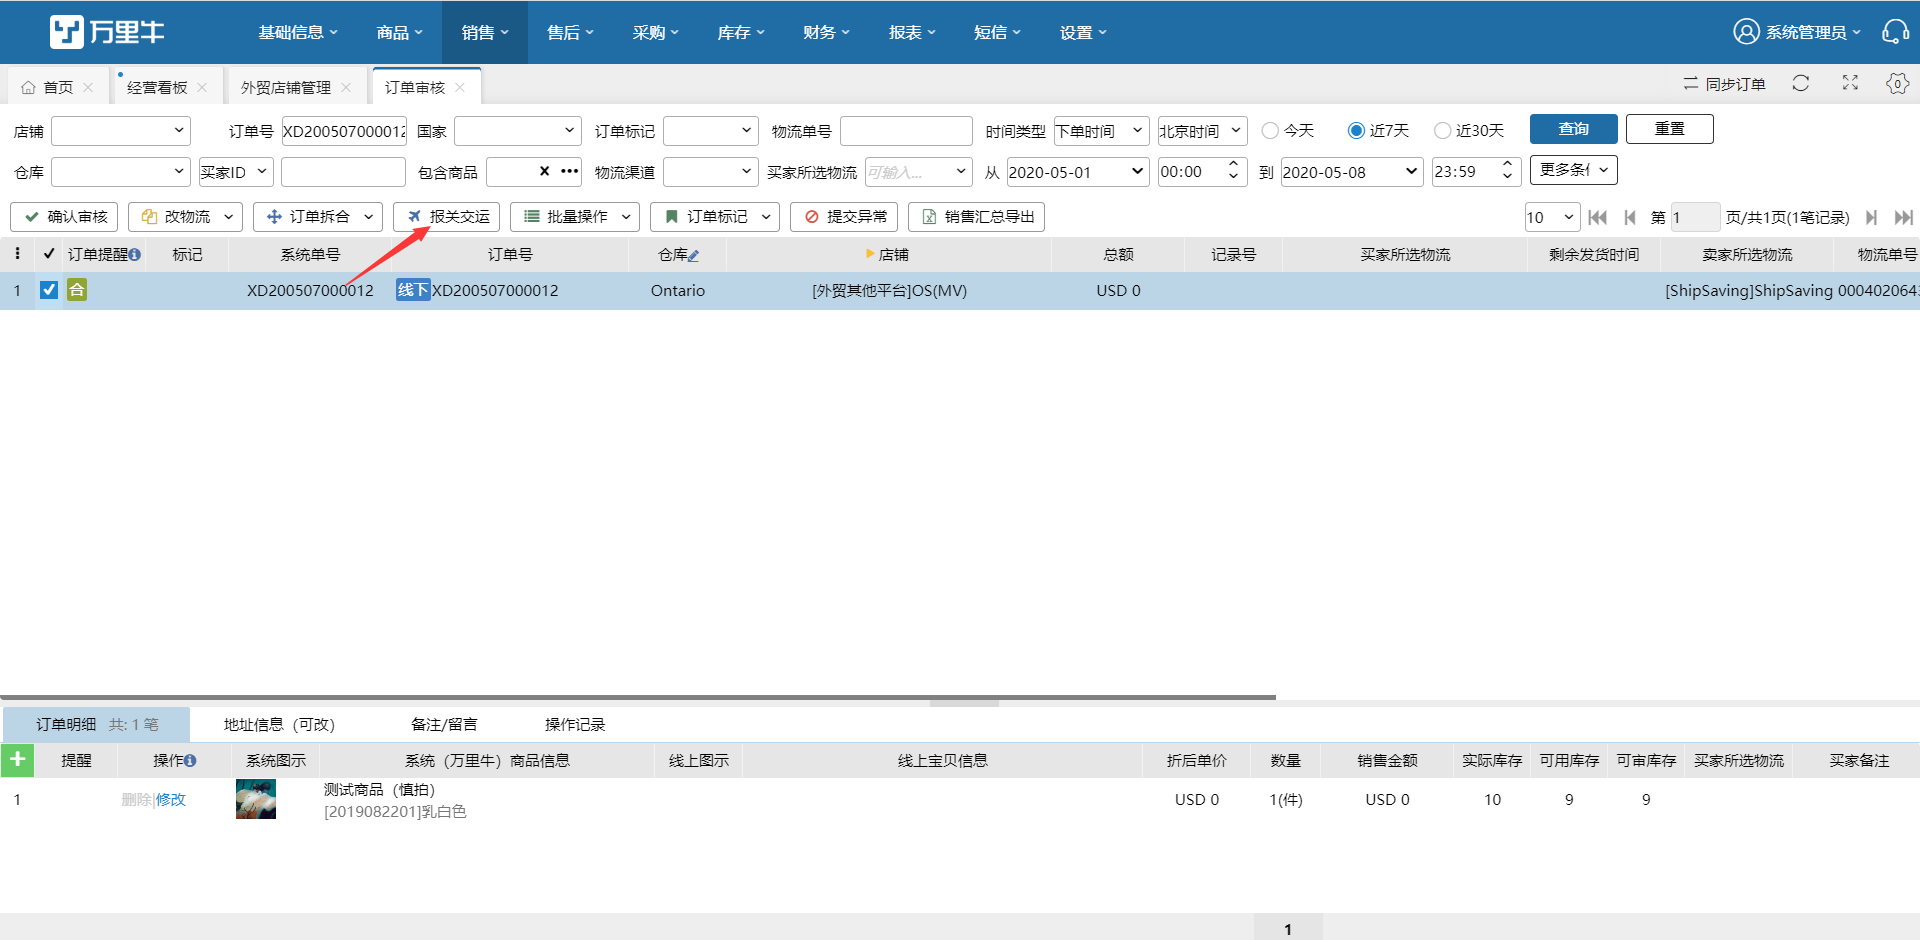1920x940 pixels.
Task: Click the 修改 link in order detail
Action: pyautogui.click(x=171, y=800)
